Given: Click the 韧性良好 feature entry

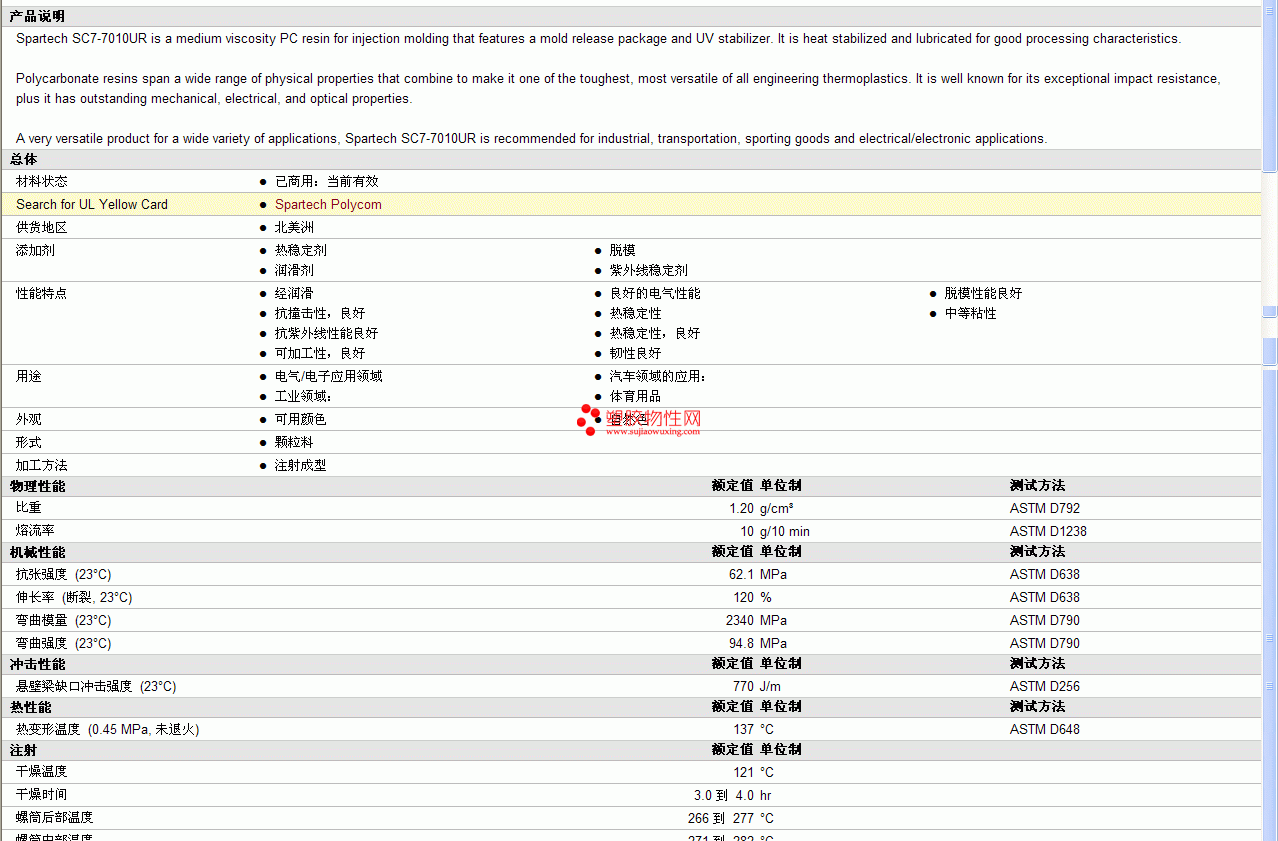Looking at the screenshot, I should tap(636, 353).
